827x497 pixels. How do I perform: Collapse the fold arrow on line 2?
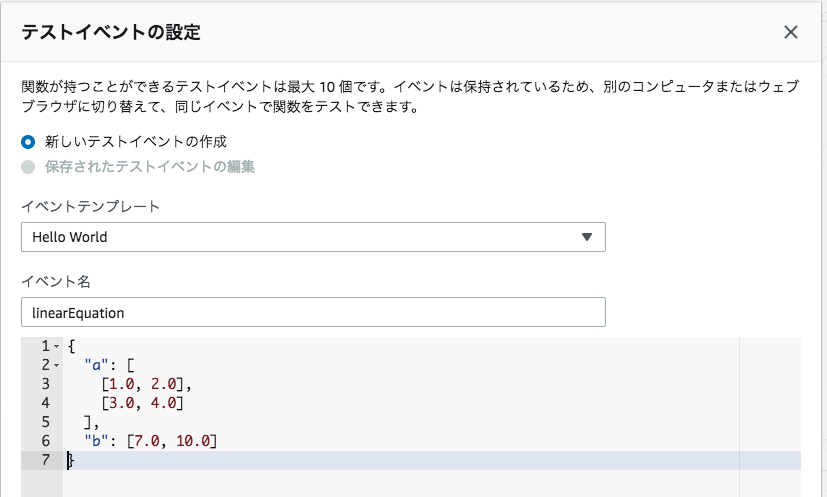[x=56, y=365]
